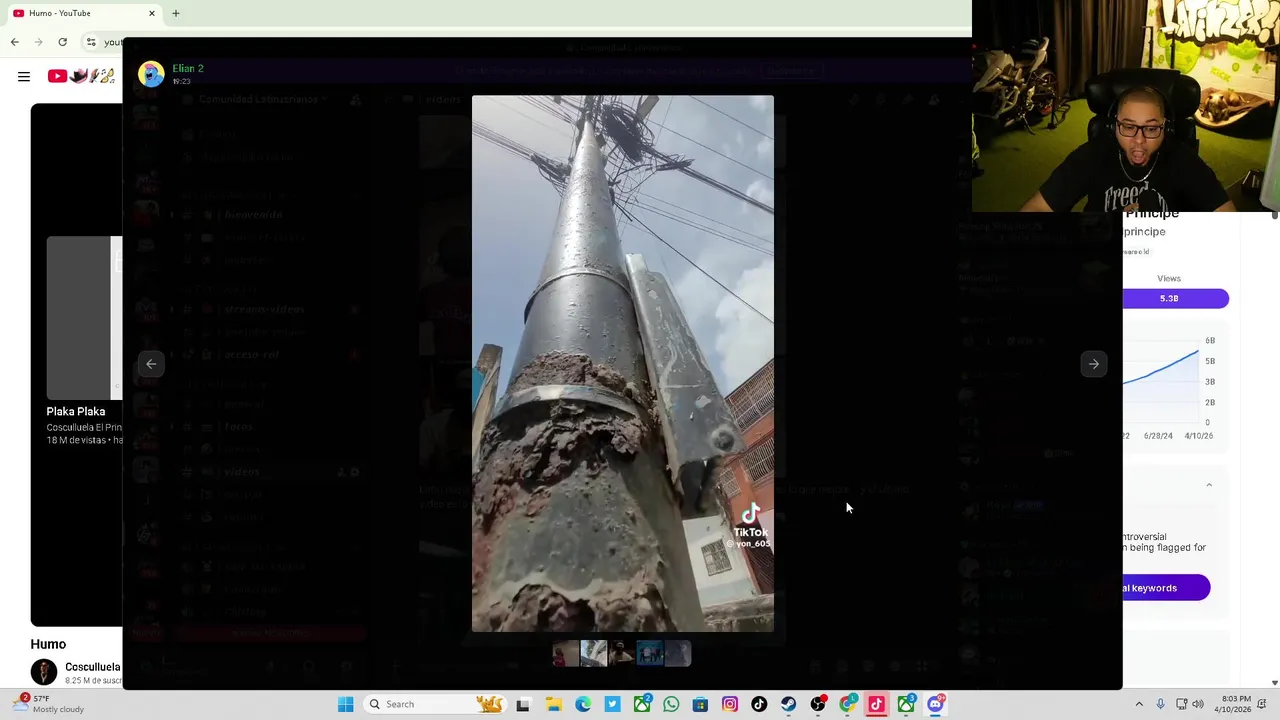The width and height of the screenshot is (1280, 720).
Task: Open Steam from the taskbar
Action: tap(789, 704)
